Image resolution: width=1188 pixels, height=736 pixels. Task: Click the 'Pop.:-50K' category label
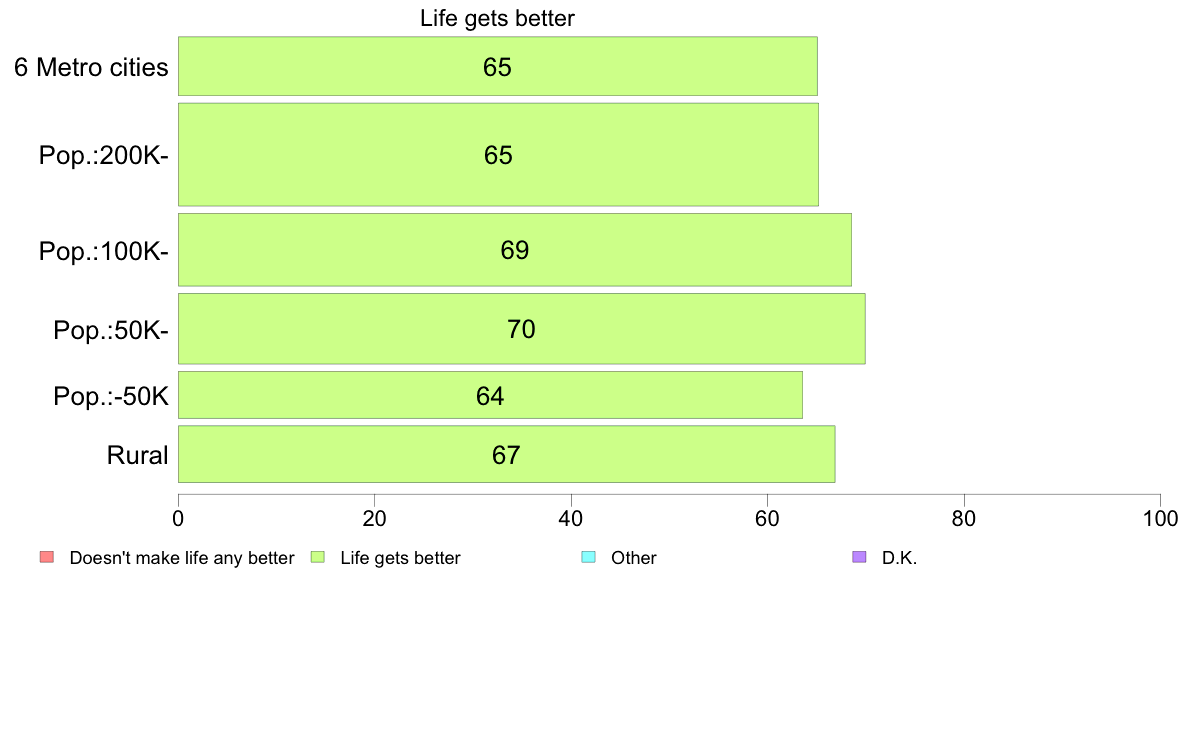[x=111, y=396]
